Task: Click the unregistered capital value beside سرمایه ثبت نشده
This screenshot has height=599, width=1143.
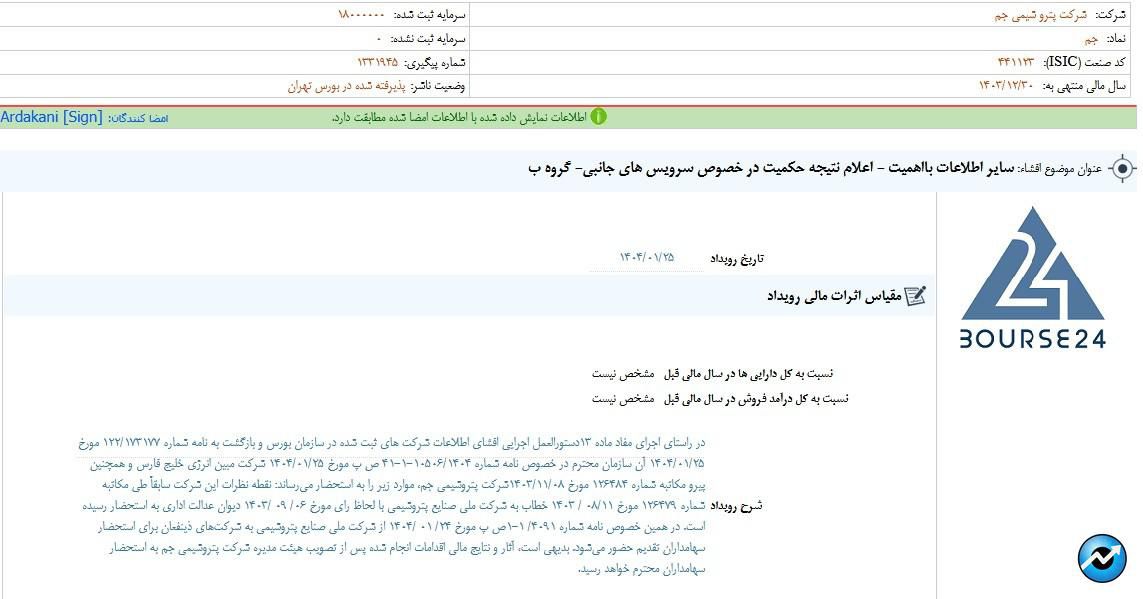Action: click(379, 39)
